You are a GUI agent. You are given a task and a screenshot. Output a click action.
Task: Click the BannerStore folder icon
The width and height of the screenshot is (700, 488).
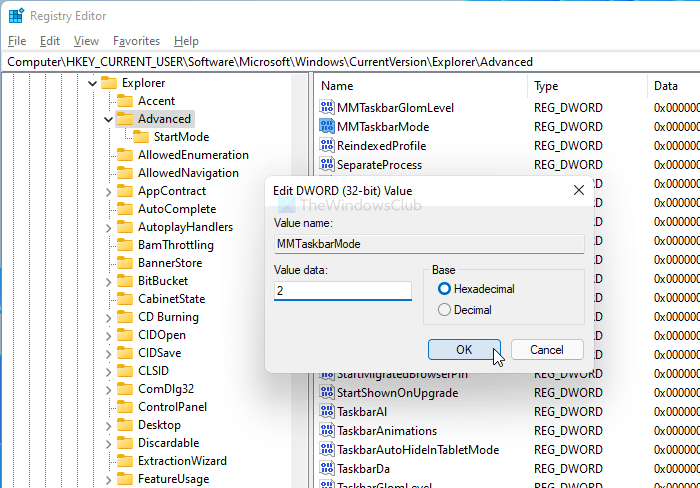coord(125,263)
